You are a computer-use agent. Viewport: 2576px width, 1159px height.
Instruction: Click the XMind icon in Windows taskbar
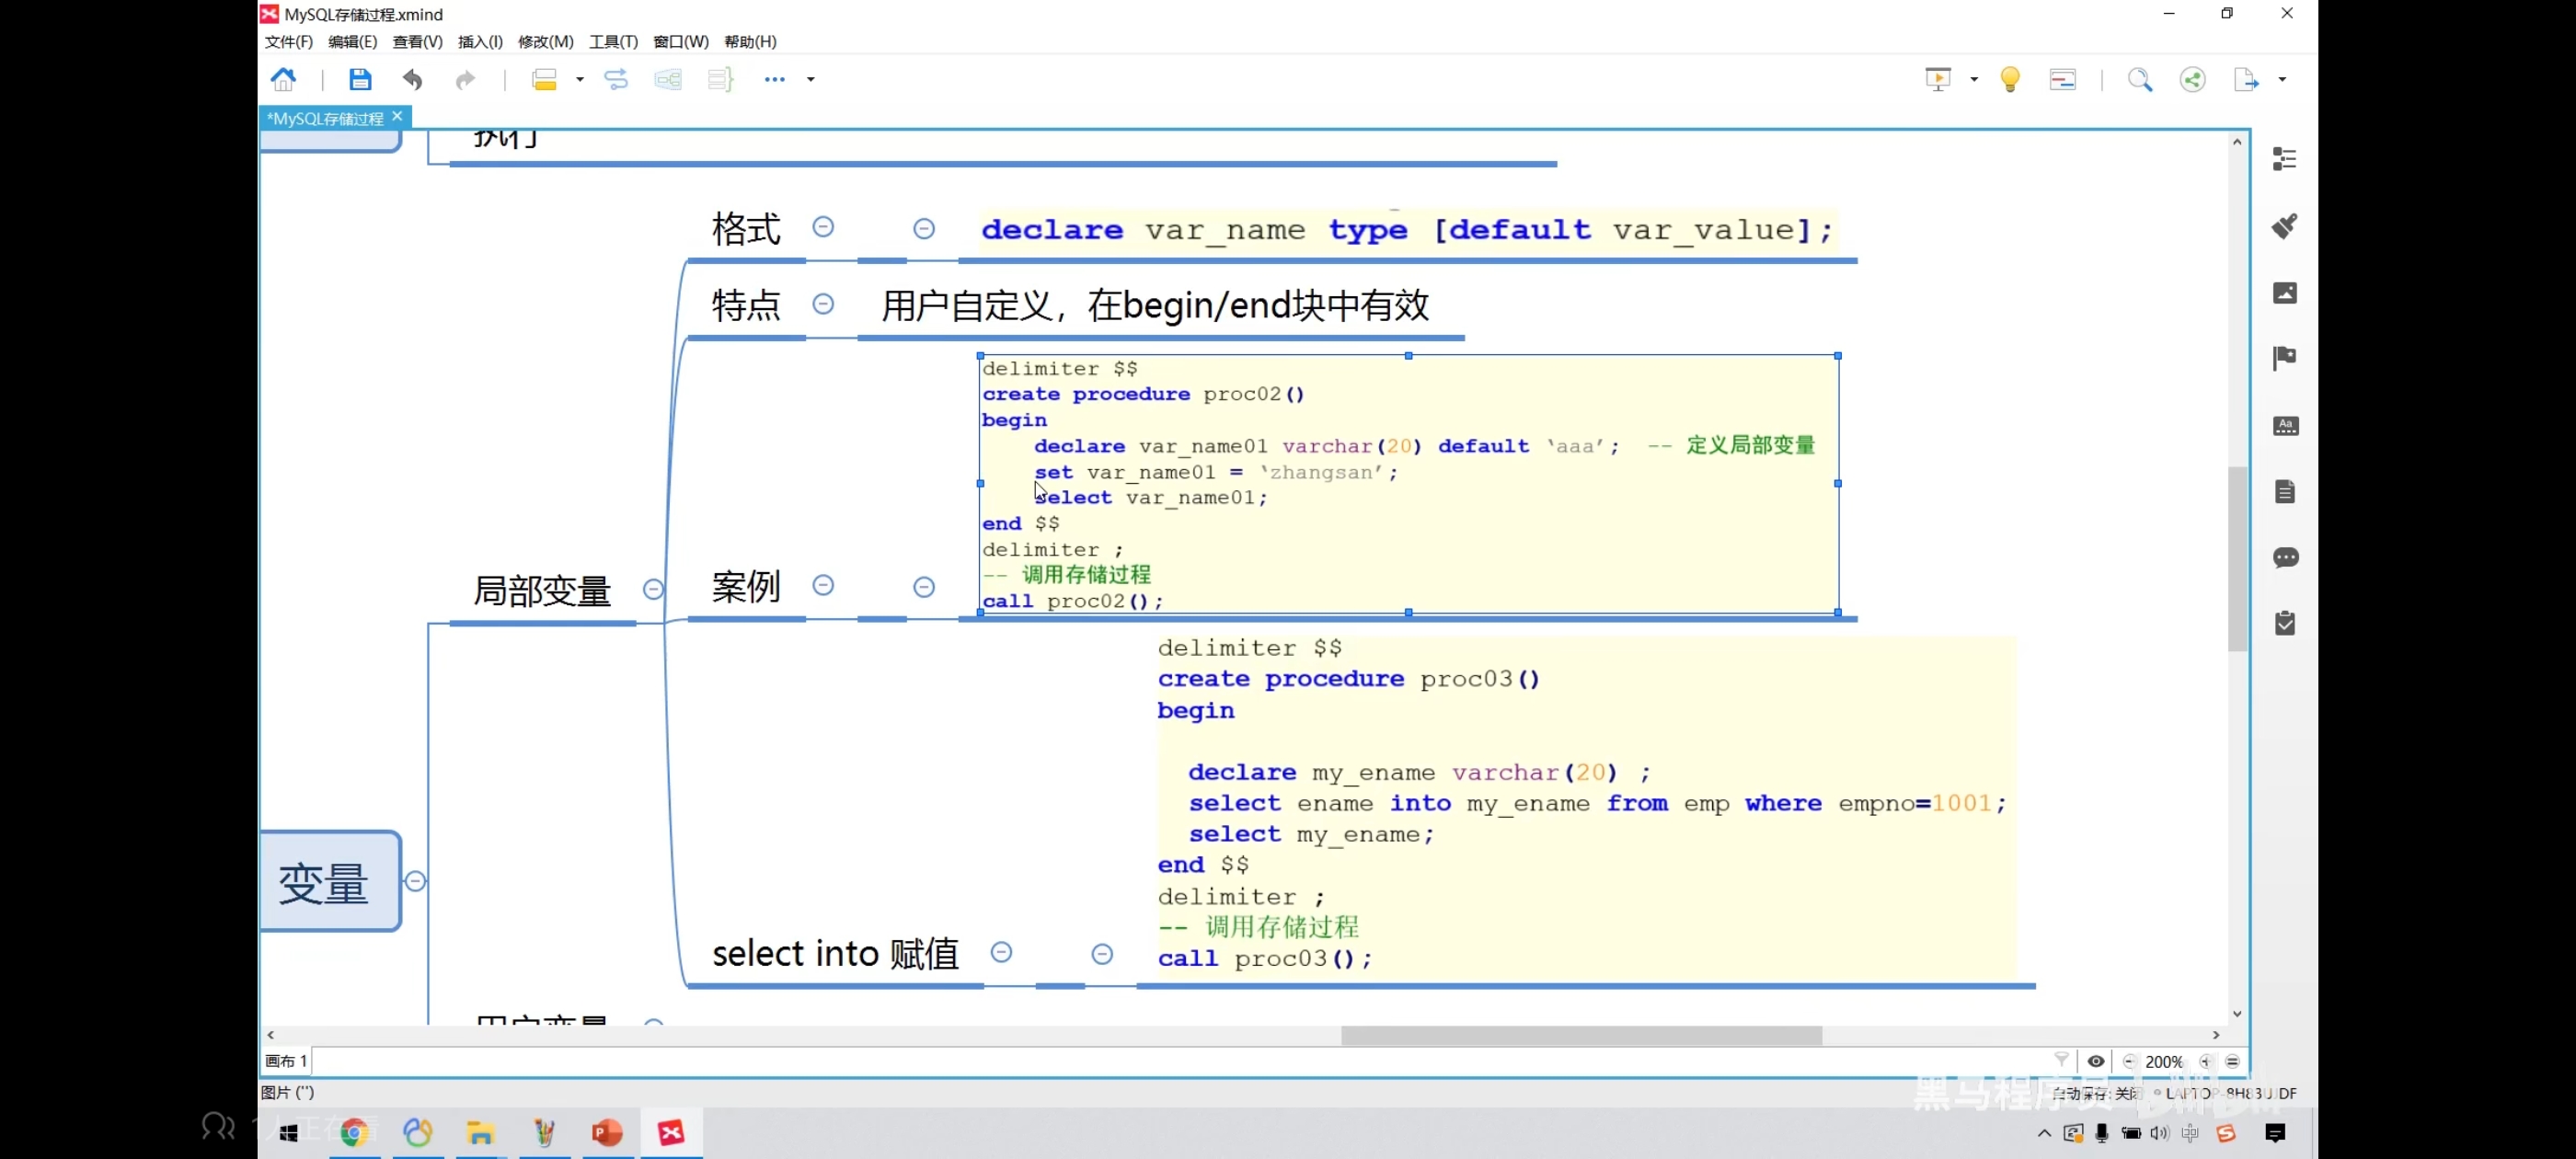tap(671, 1132)
